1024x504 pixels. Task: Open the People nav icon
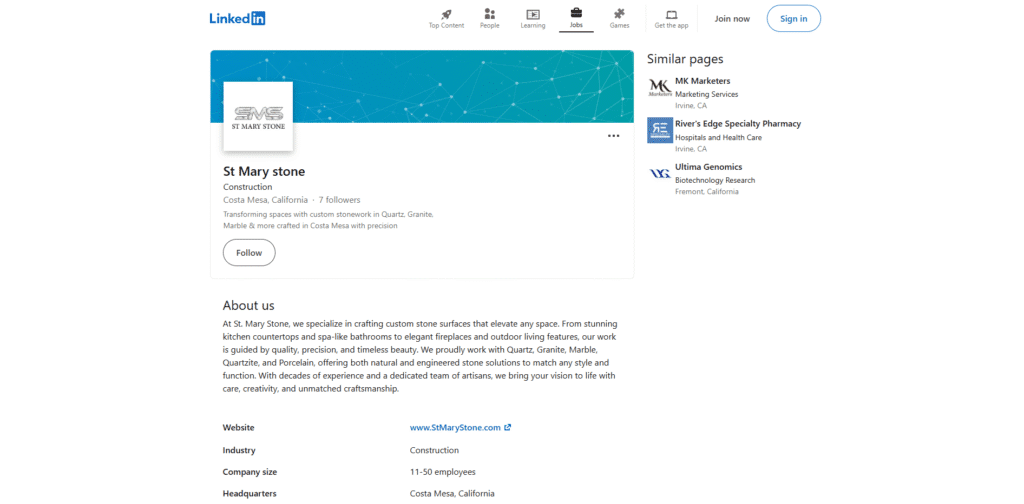click(x=489, y=14)
